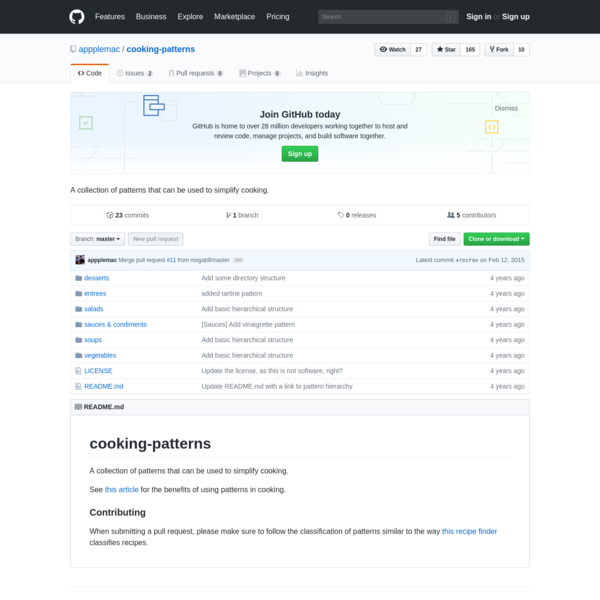Click the Pull requests icon
Image resolution: width=600 pixels, height=600 pixels.
171,73
